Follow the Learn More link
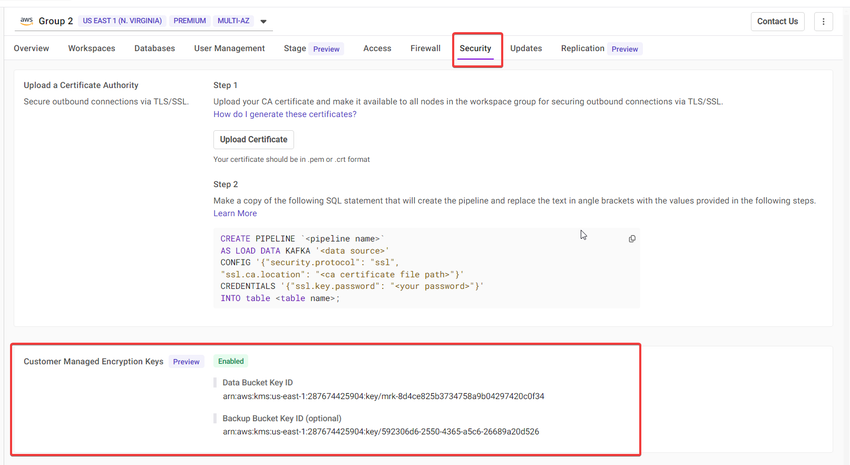Image resolution: width=850 pixels, height=465 pixels. click(x=235, y=213)
